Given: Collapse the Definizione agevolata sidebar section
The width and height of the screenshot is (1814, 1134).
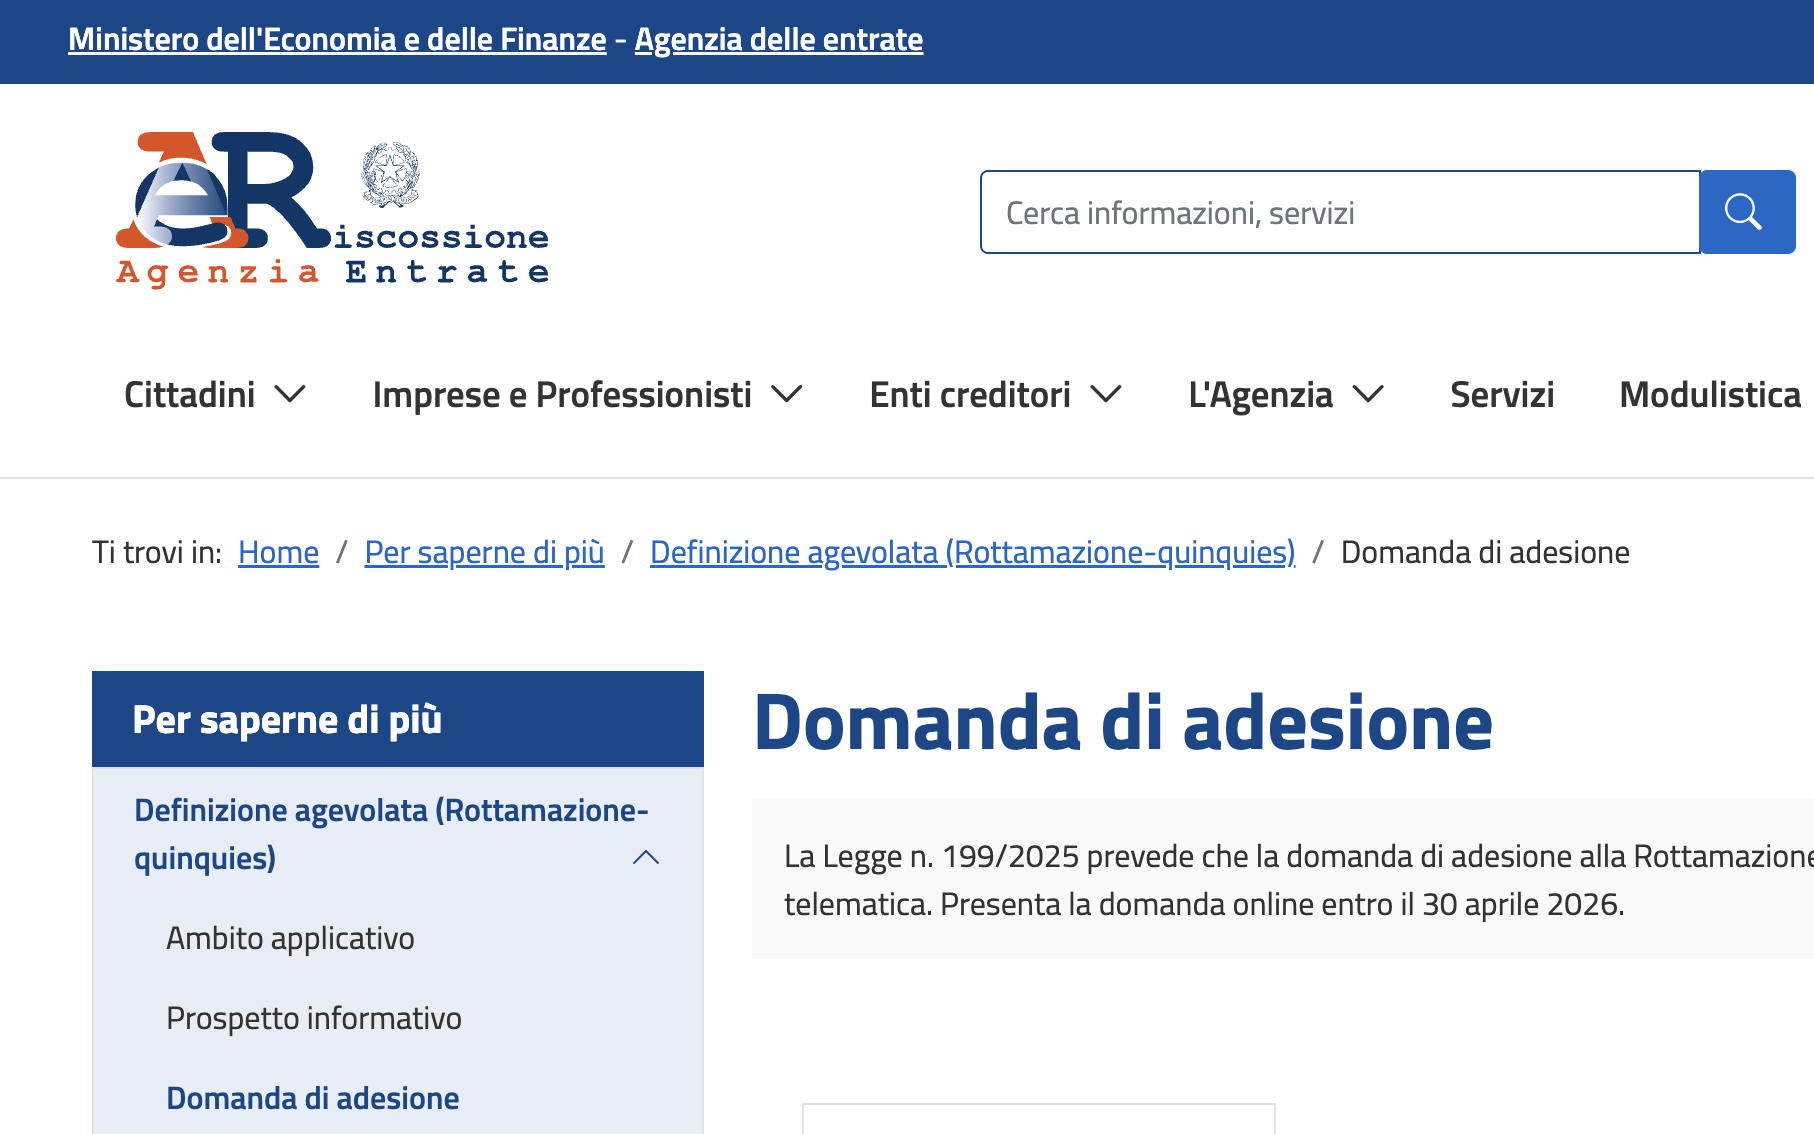Looking at the screenshot, I should (646, 857).
